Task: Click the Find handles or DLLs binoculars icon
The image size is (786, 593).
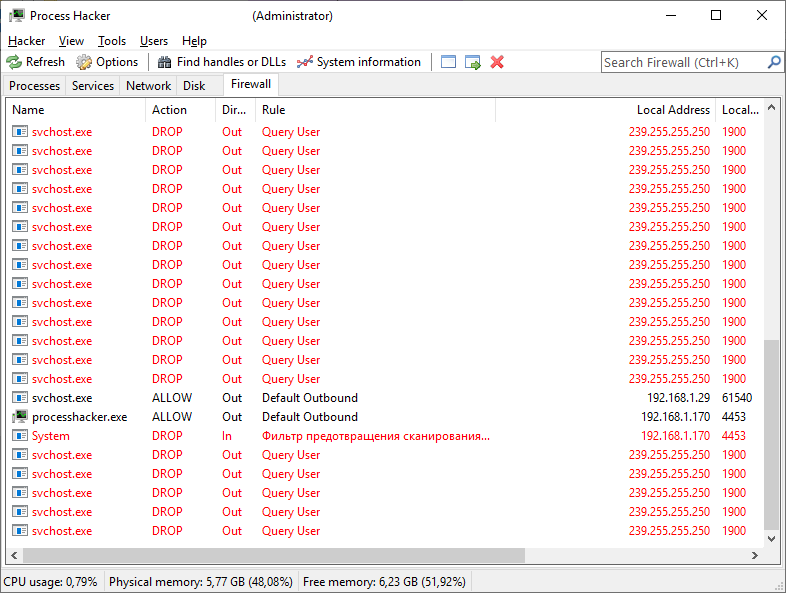Action: (x=165, y=62)
